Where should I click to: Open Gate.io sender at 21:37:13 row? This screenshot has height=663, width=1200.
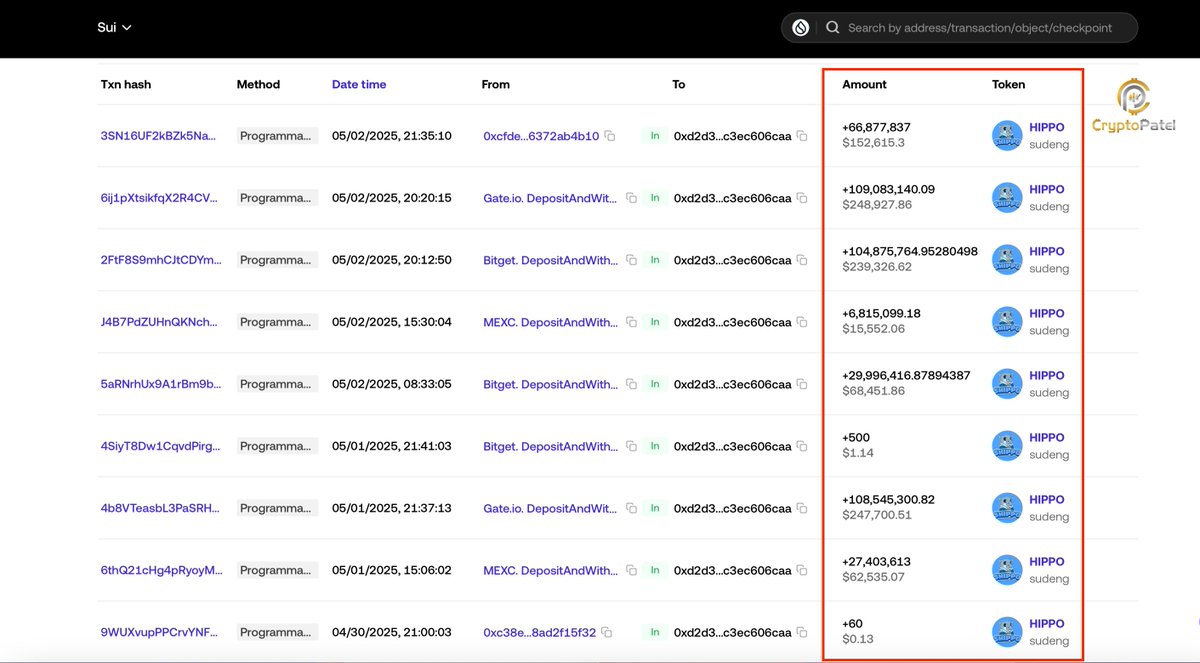click(x=550, y=508)
